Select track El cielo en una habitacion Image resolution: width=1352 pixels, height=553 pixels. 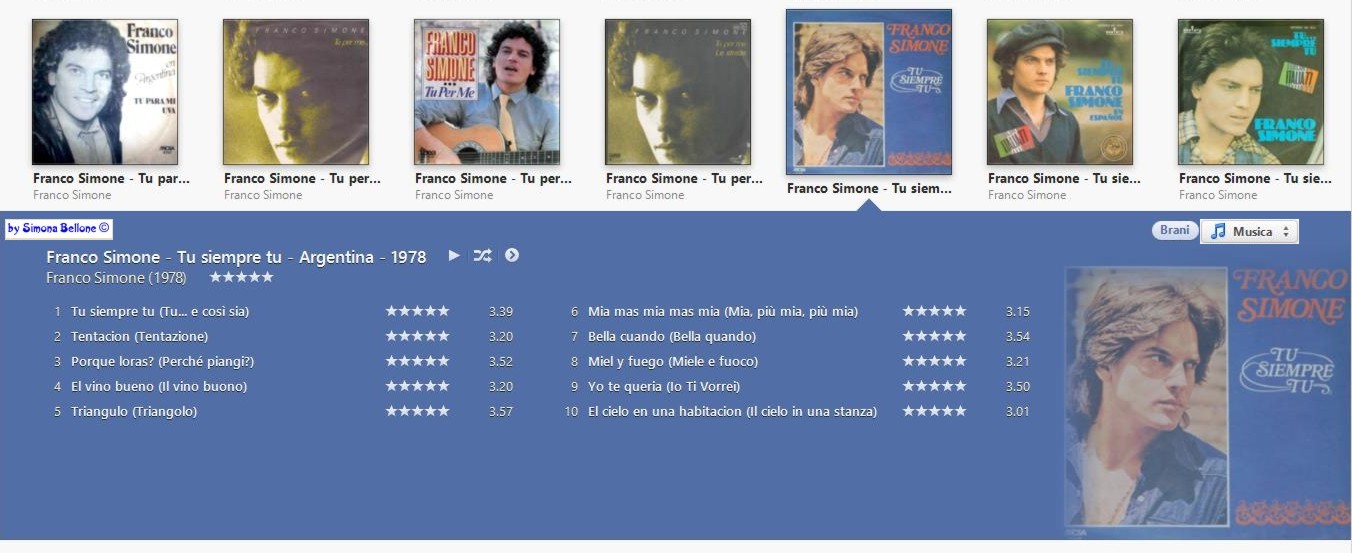click(x=732, y=411)
